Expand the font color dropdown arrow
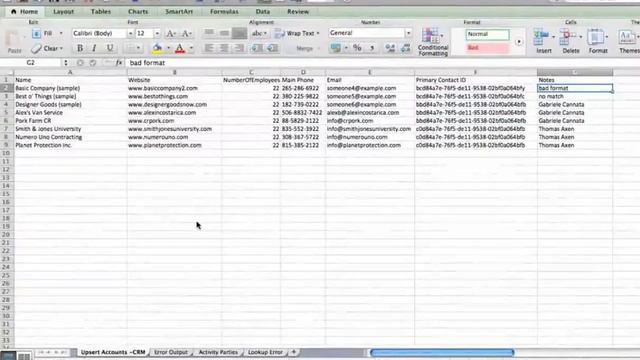Viewport: 640px width, 360px height. (x=191, y=48)
